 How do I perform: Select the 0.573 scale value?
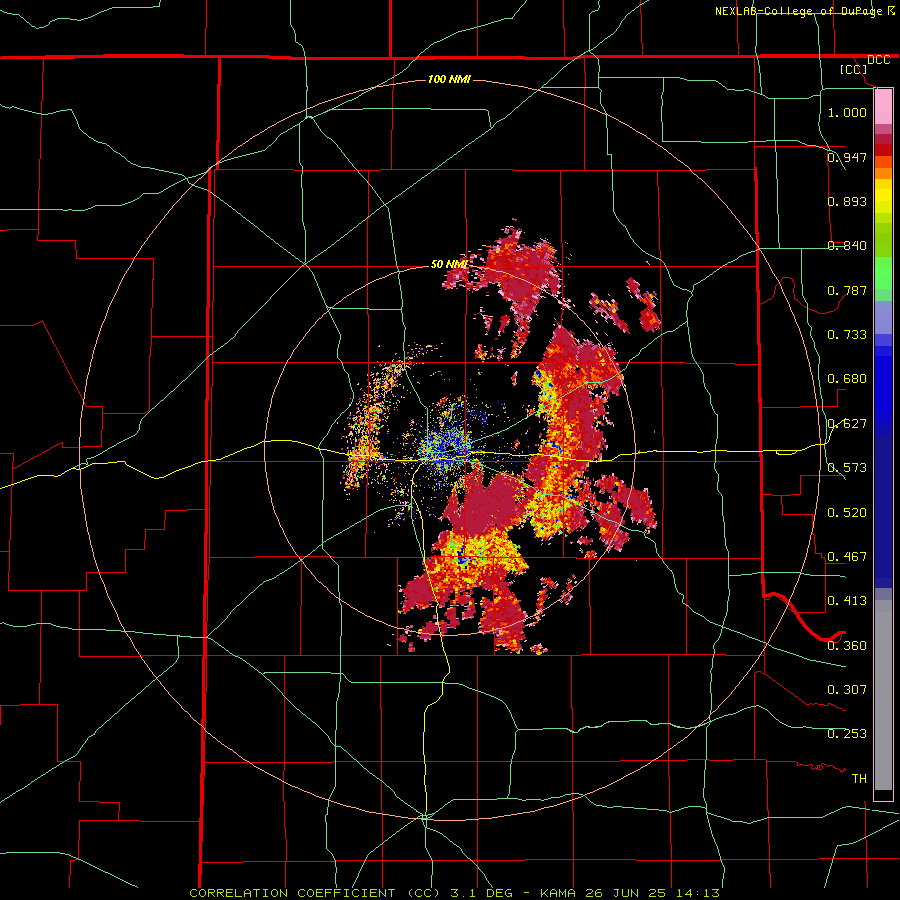[847, 467]
